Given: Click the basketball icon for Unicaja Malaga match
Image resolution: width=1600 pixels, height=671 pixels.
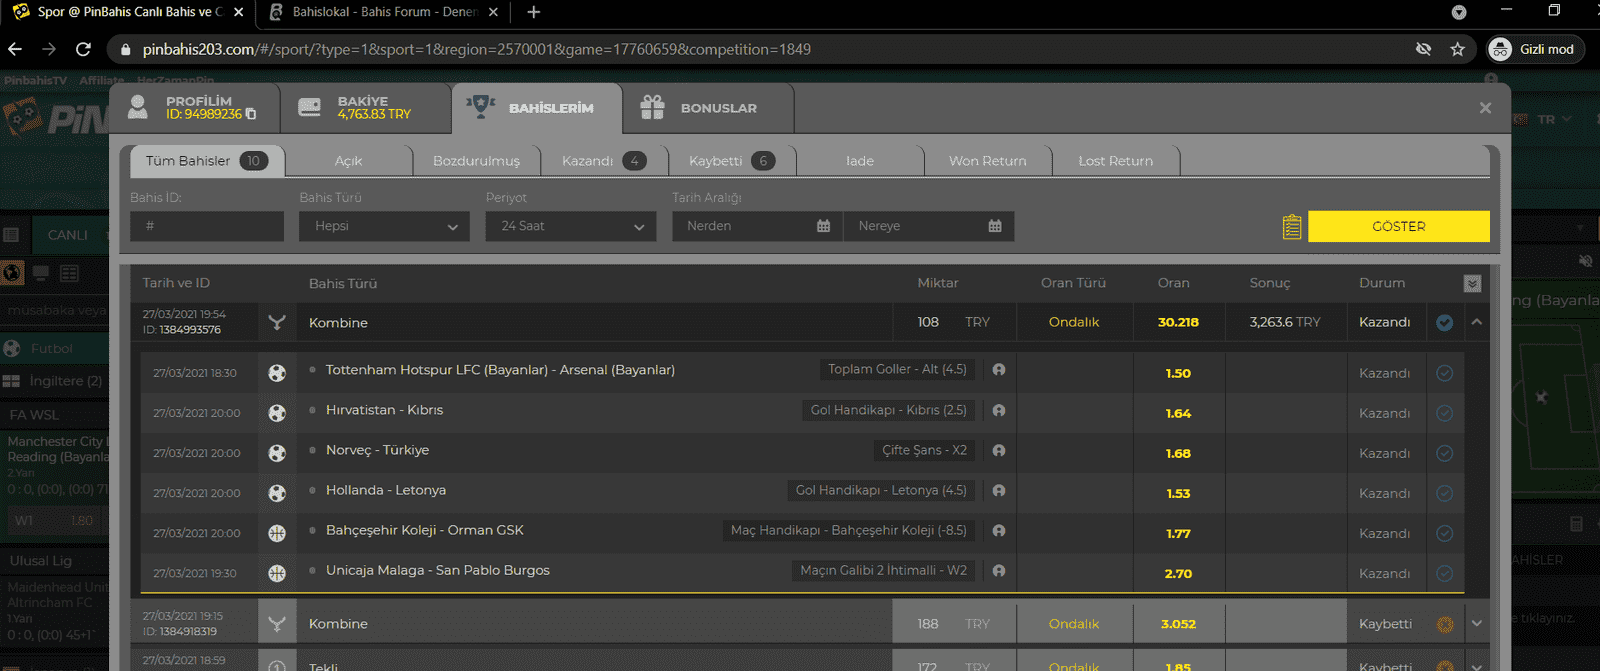Looking at the screenshot, I should [x=277, y=573].
